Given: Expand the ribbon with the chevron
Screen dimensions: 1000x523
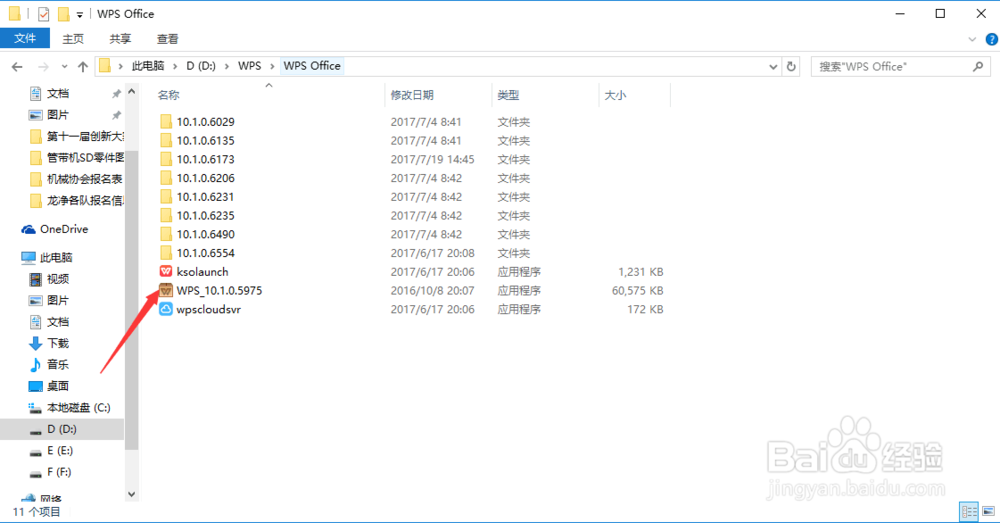Looking at the screenshot, I should 972,40.
